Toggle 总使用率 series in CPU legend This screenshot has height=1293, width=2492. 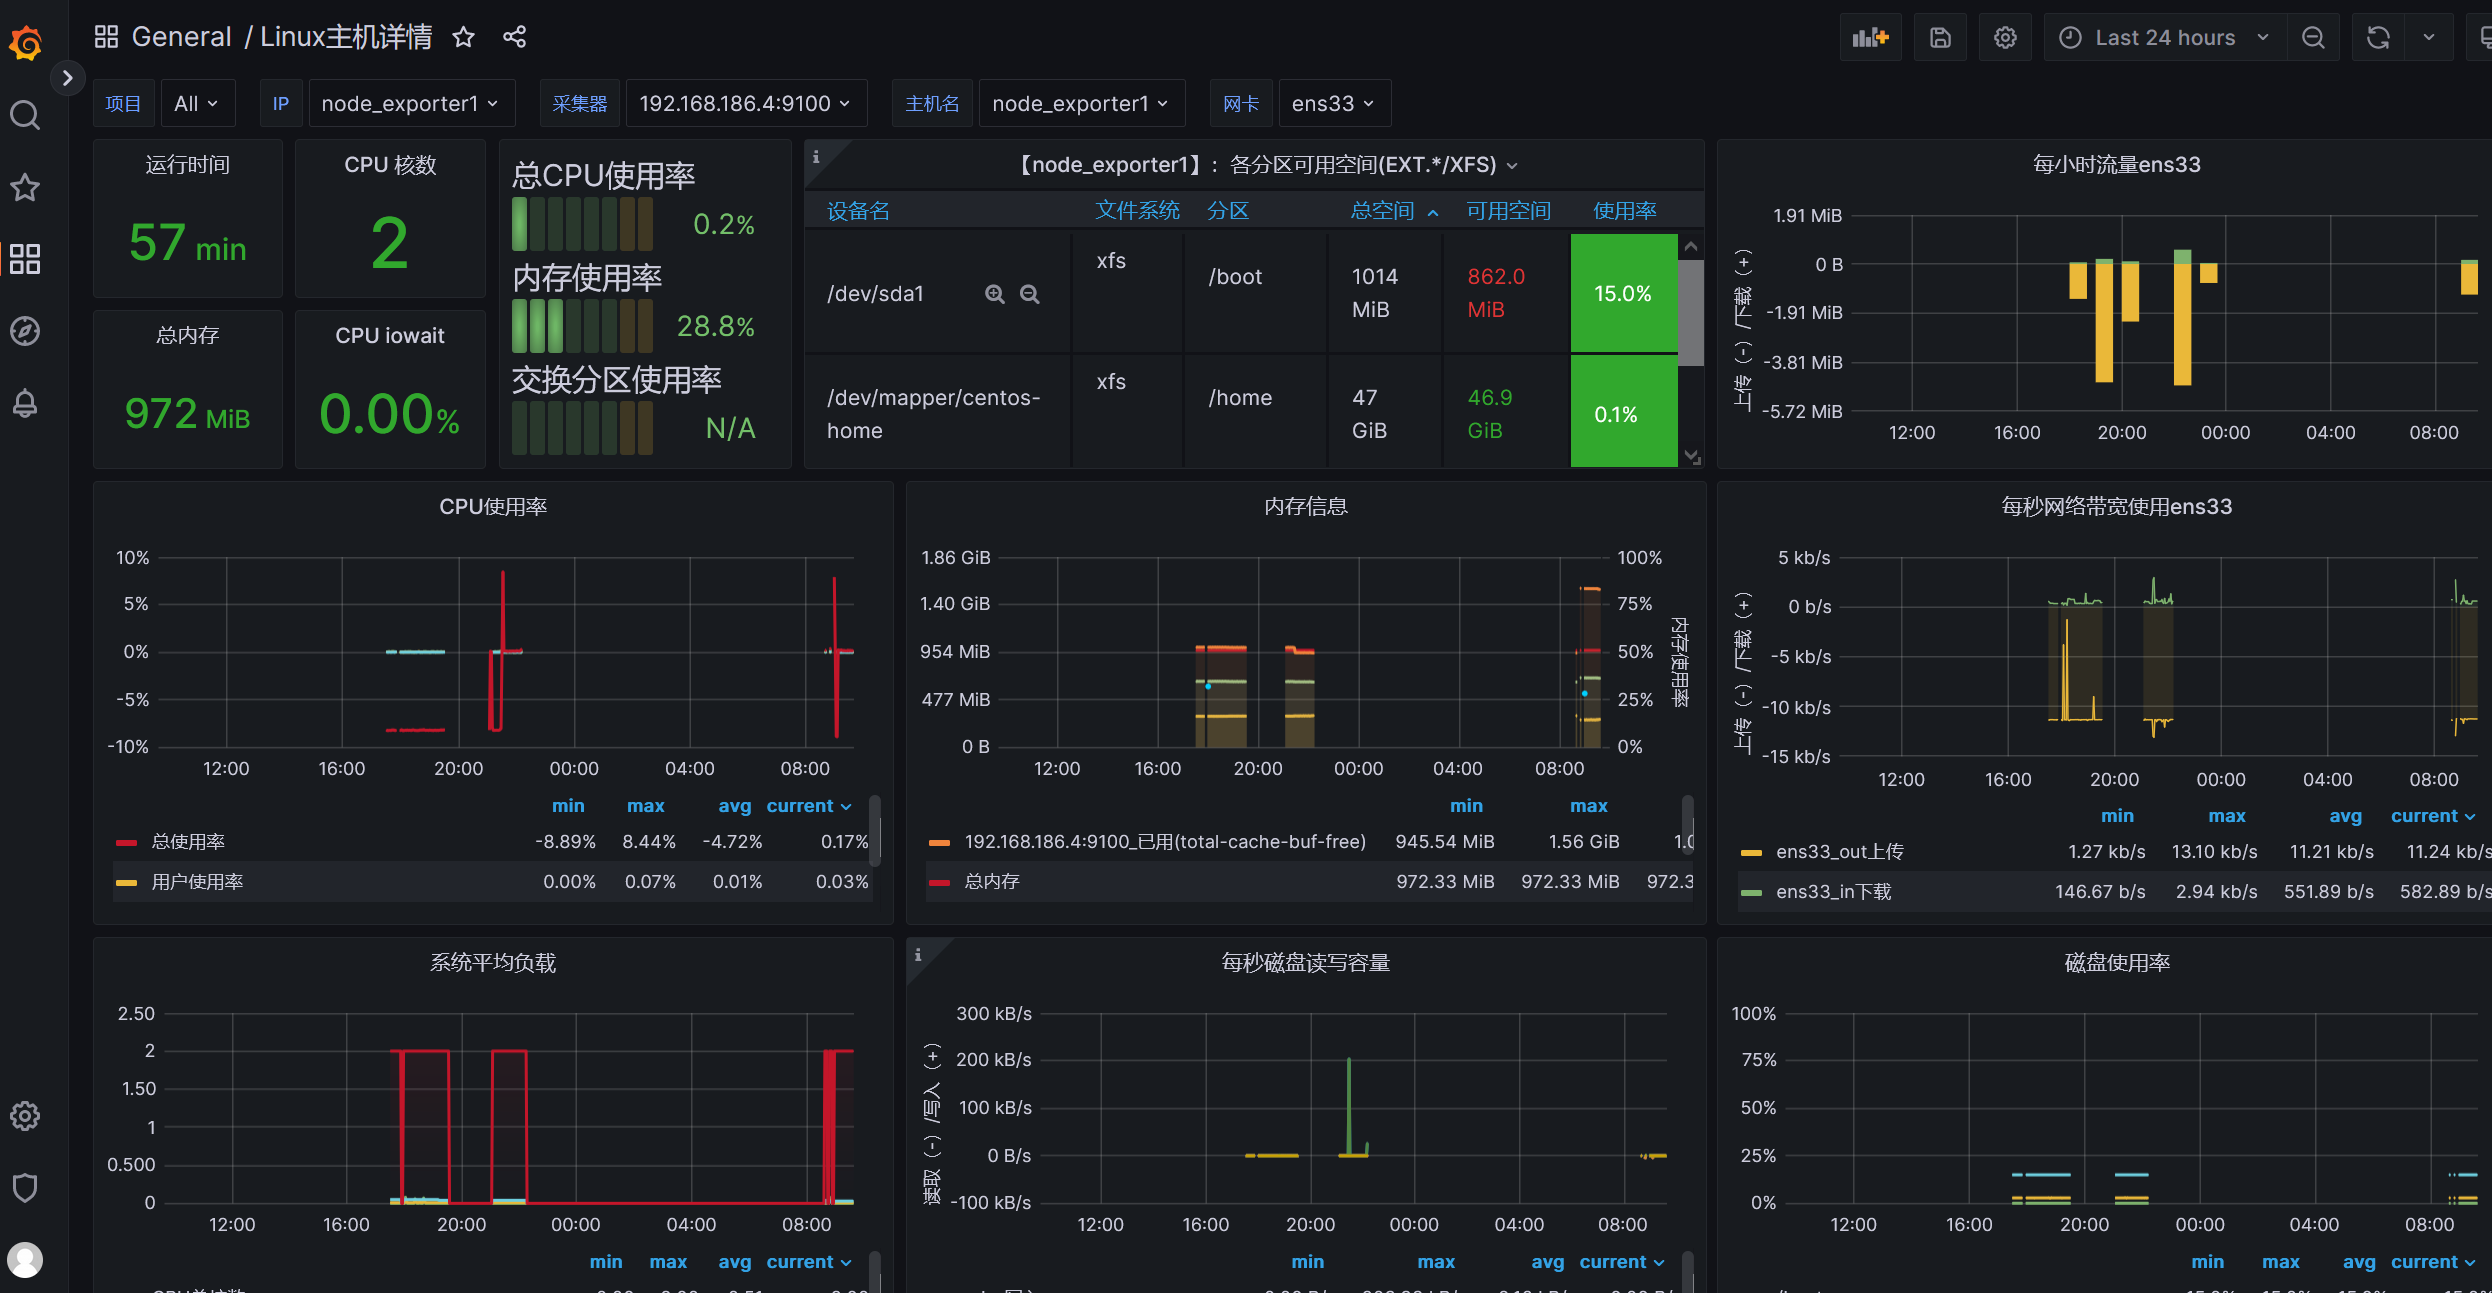coord(188,842)
